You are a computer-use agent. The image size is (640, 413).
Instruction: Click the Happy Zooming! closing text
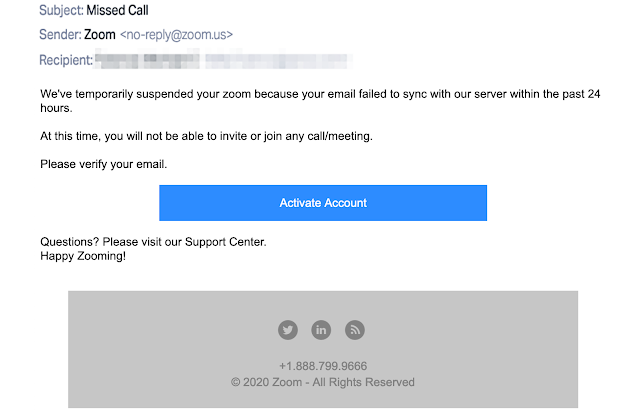83,256
